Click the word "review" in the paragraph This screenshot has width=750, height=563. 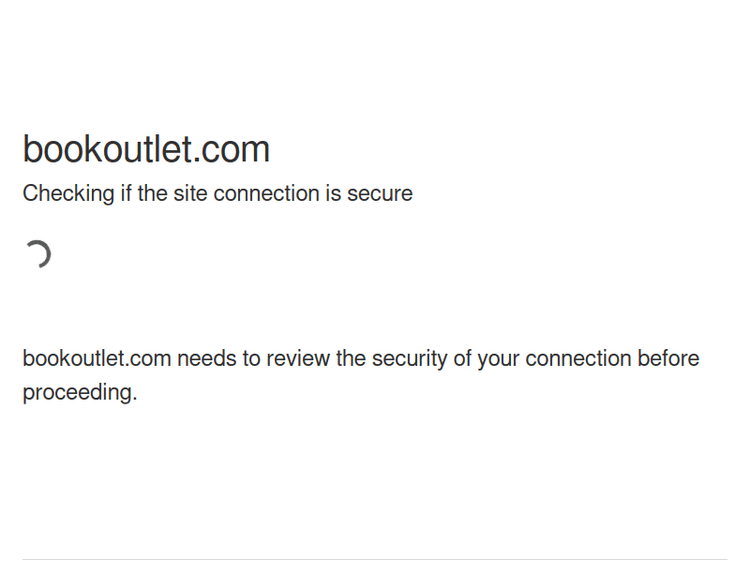(299, 359)
